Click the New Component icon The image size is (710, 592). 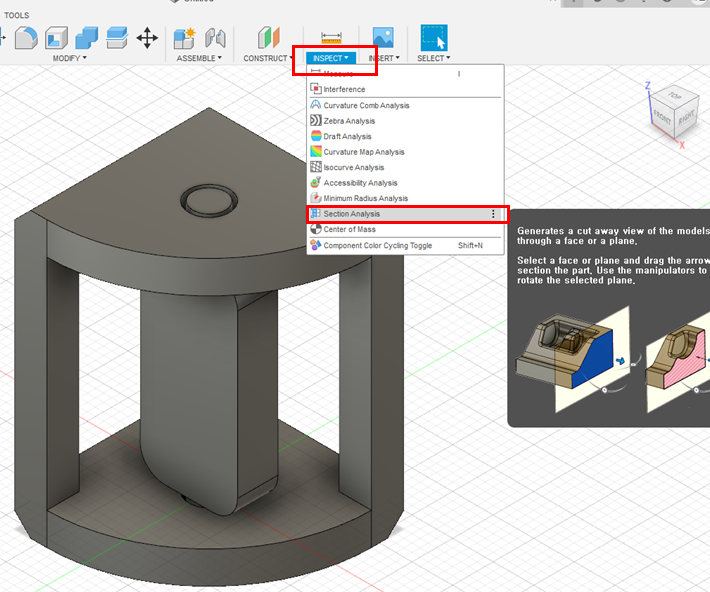click(185, 38)
